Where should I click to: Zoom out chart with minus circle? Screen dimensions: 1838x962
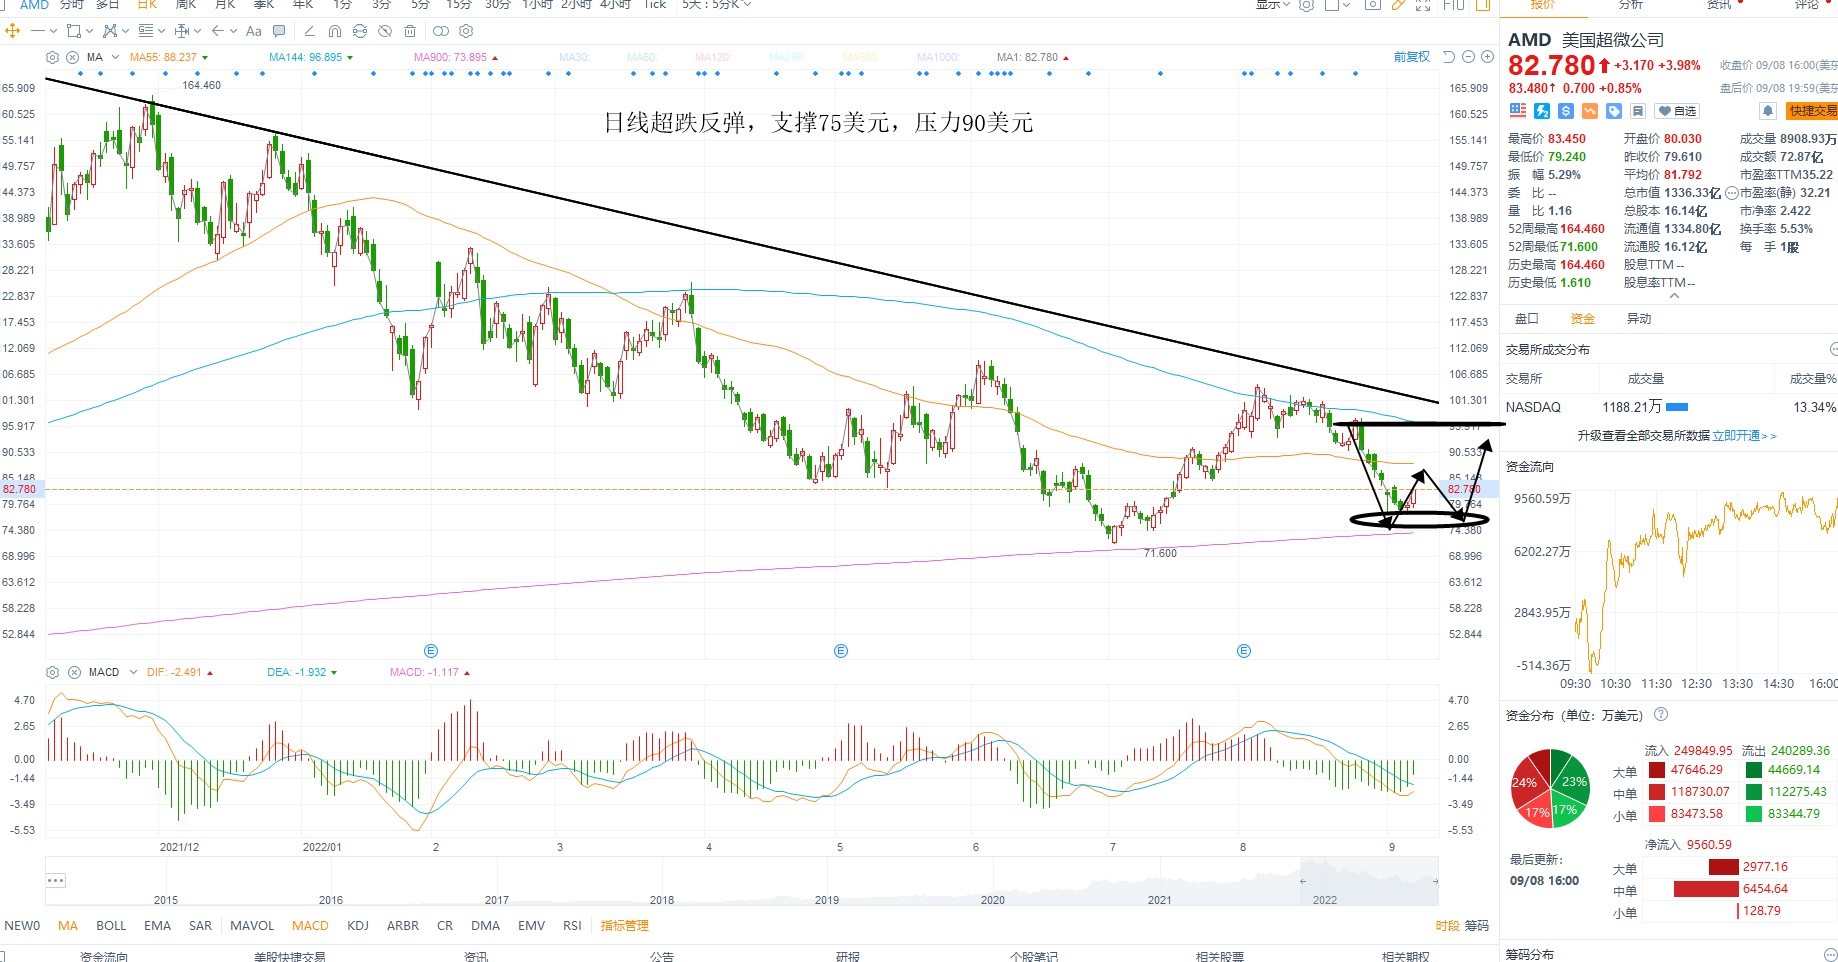pyautogui.click(x=1468, y=57)
